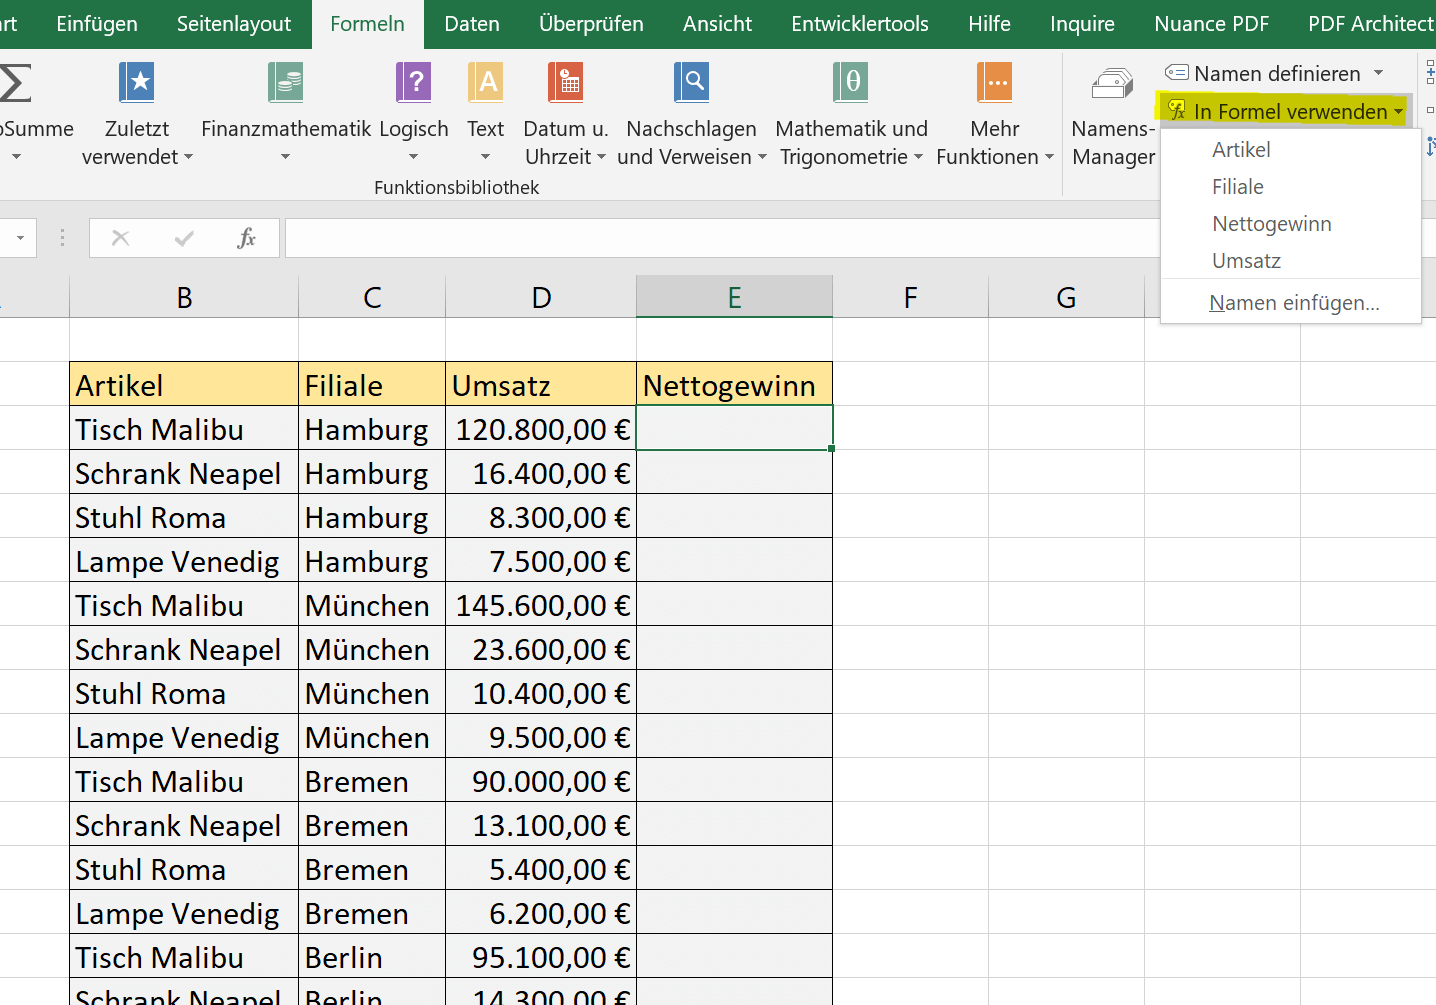The width and height of the screenshot is (1436, 1005).
Task: Click the Nettogewinn header cell
Action: pos(734,384)
